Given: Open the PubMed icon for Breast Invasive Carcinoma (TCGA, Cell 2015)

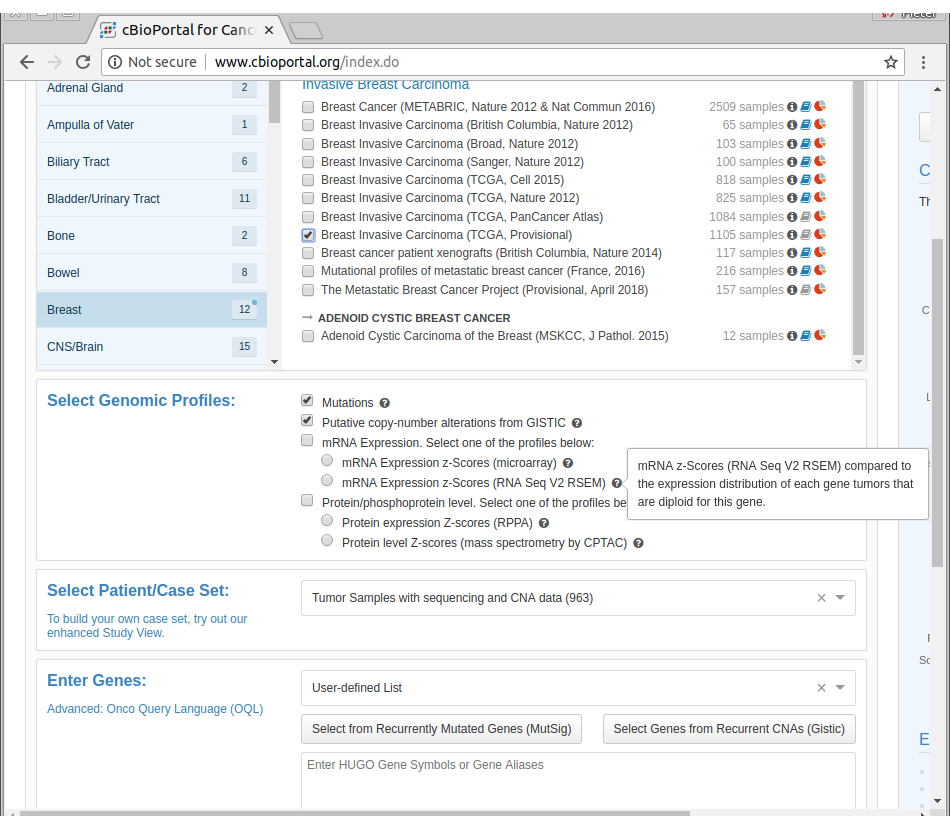Looking at the screenshot, I should [804, 179].
